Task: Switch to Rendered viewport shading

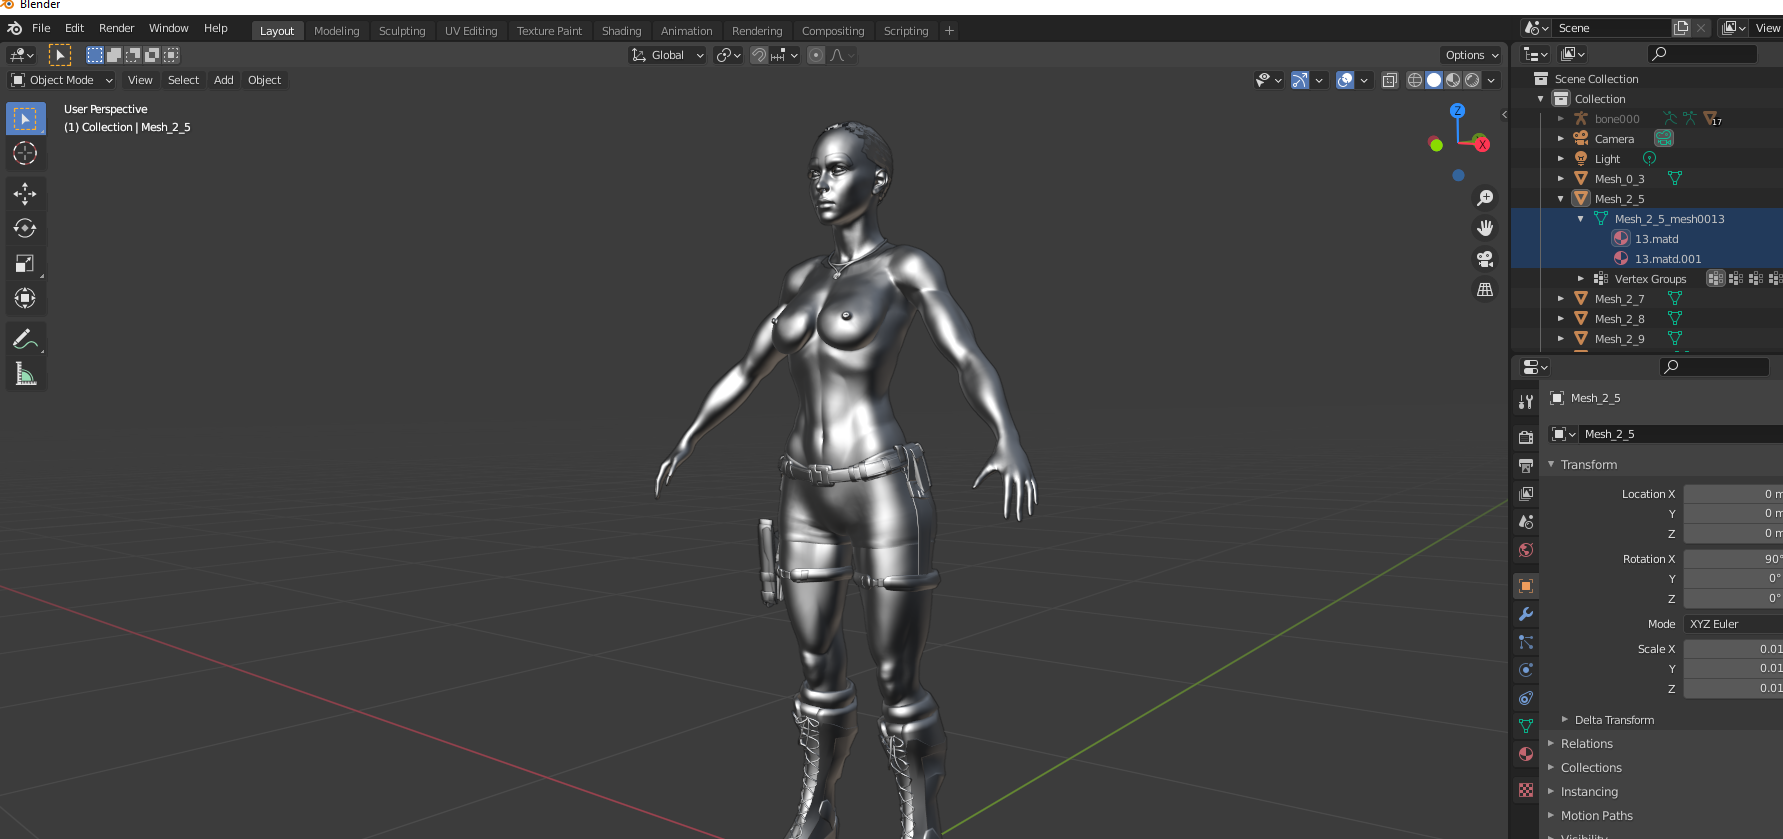Action: point(1472,80)
